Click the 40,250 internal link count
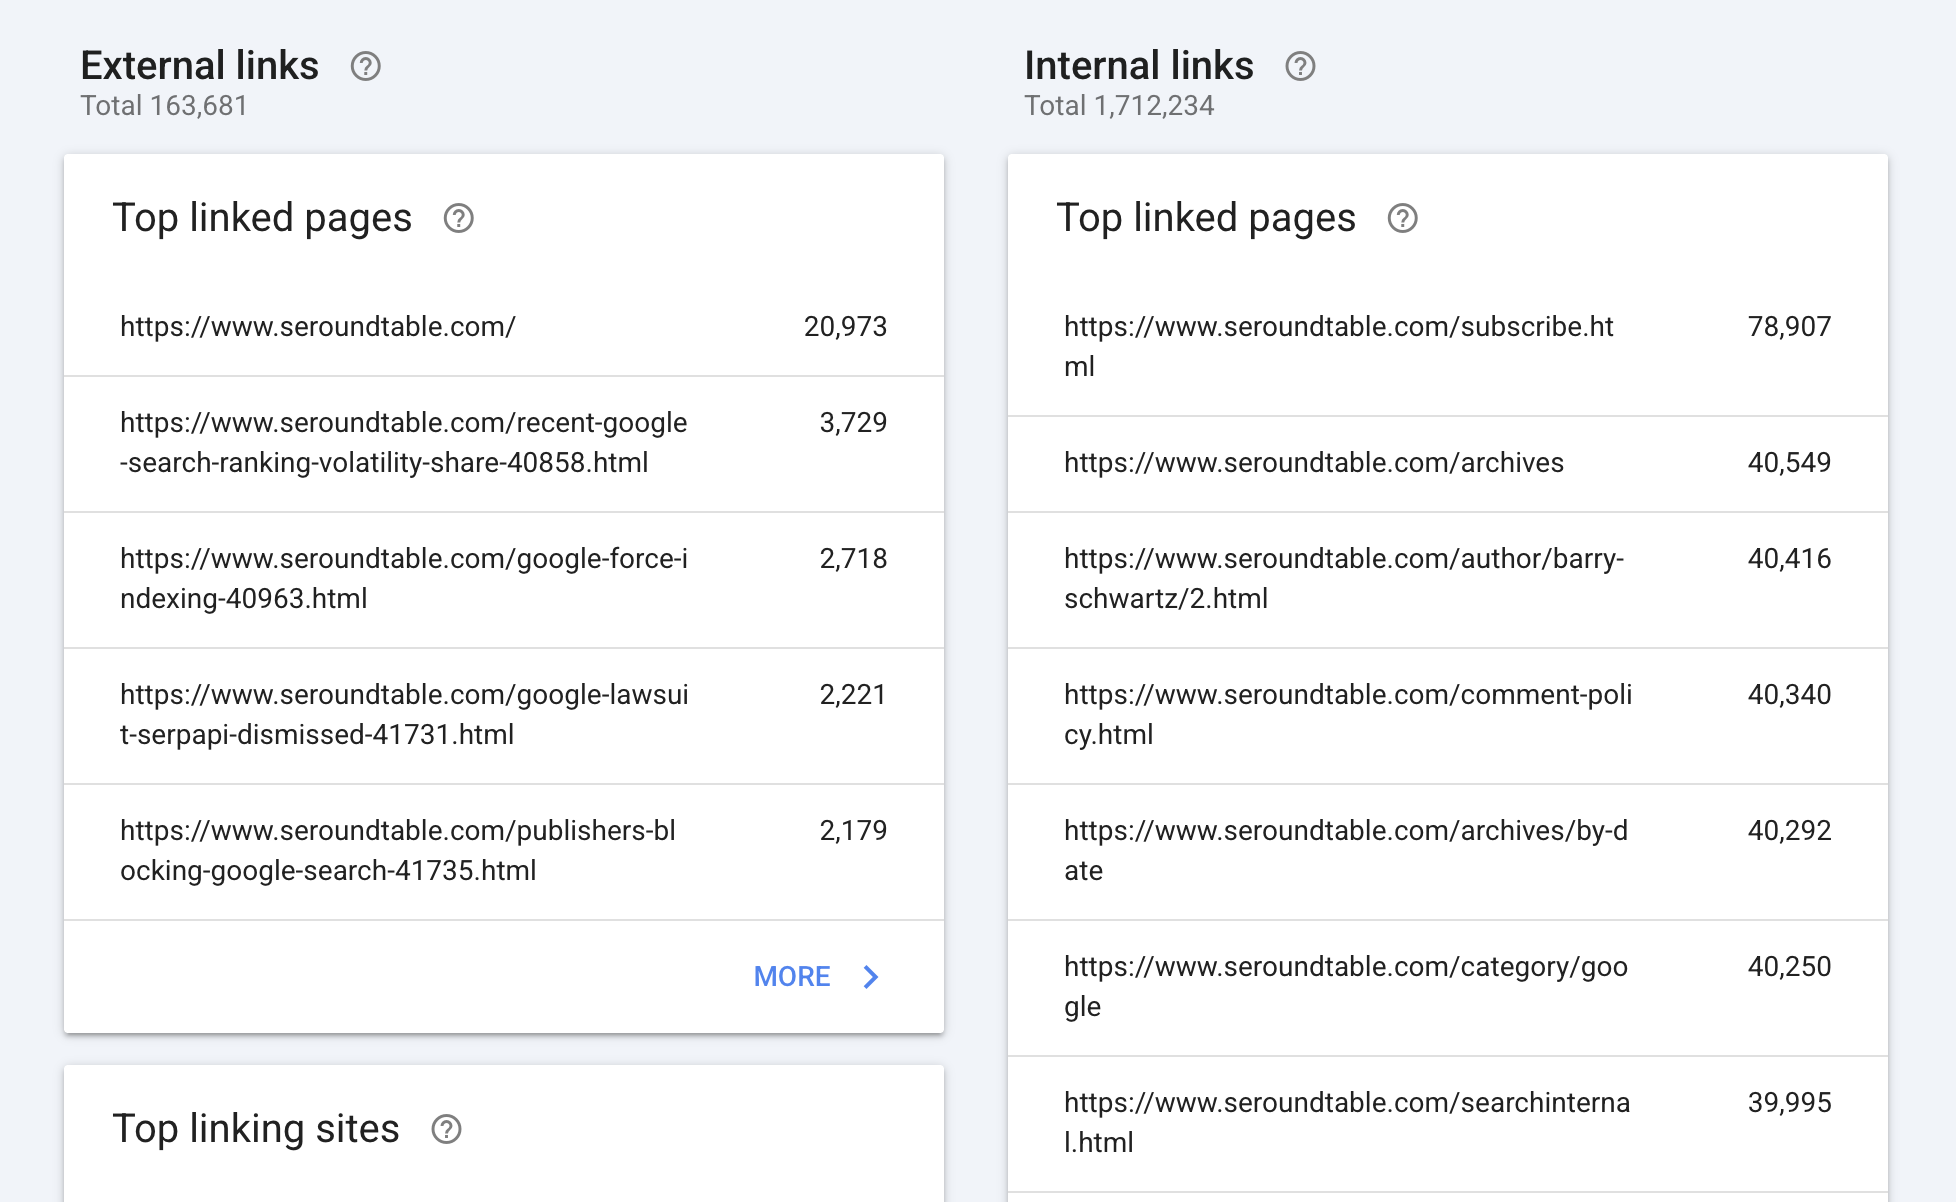 [1789, 967]
